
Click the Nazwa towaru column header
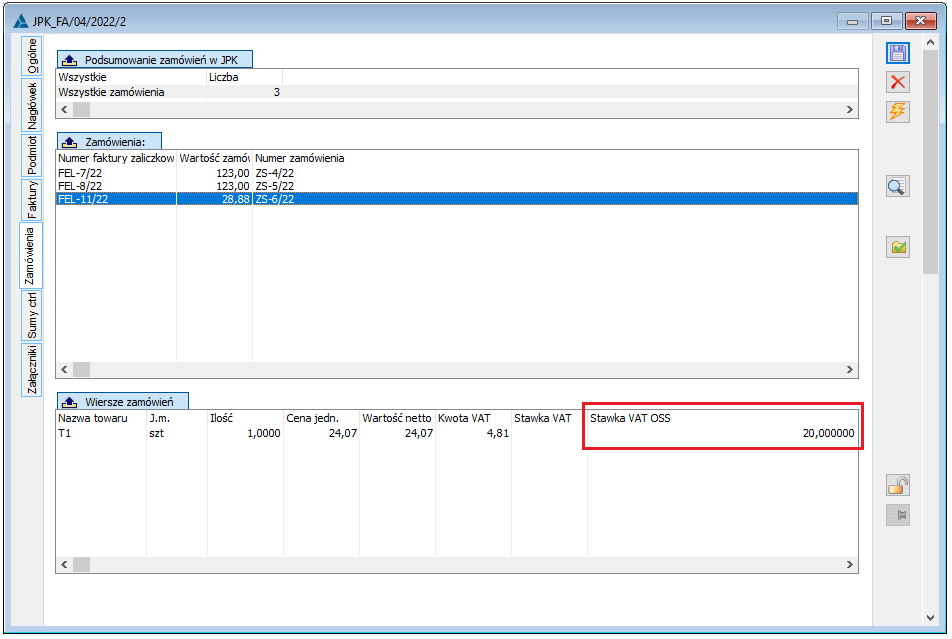[x=101, y=418]
